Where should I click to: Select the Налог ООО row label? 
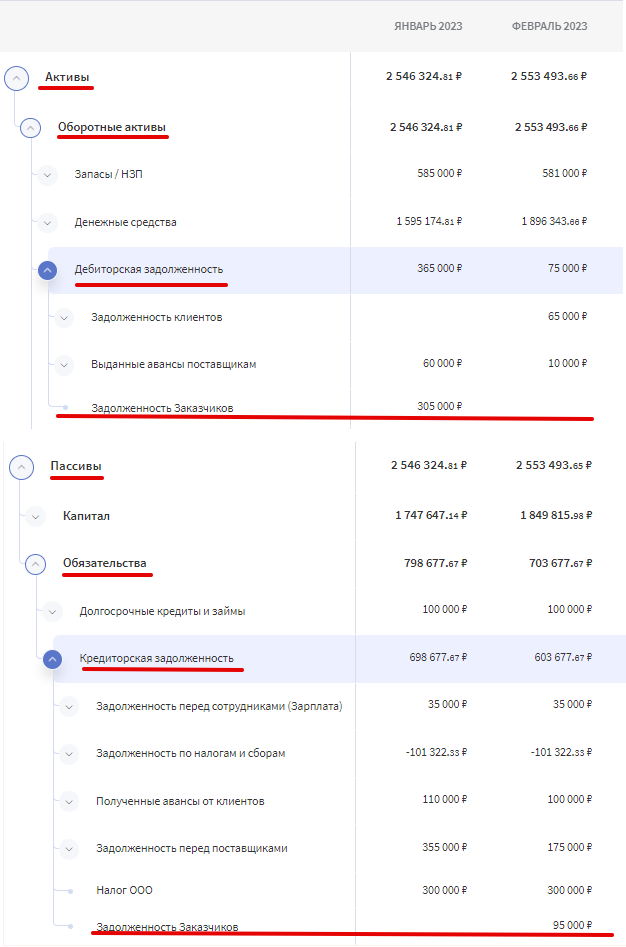pos(124,890)
